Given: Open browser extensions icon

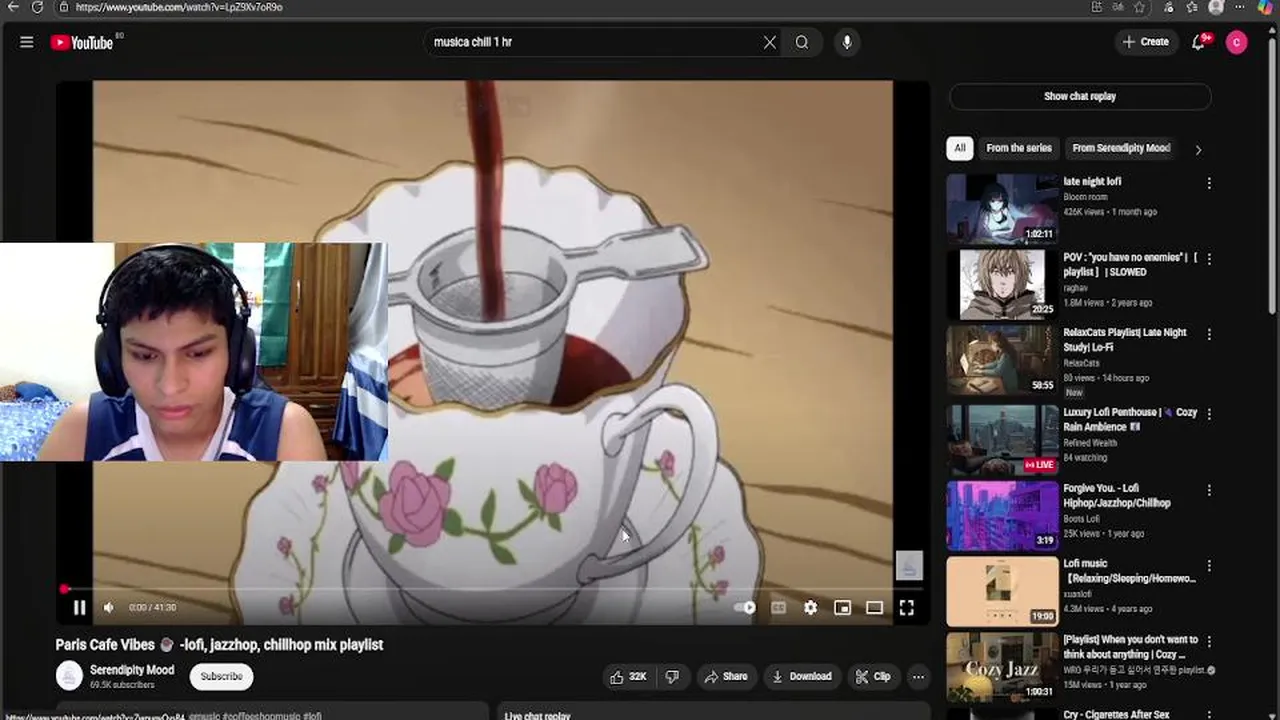Looking at the screenshot, I should [1168, 7].
